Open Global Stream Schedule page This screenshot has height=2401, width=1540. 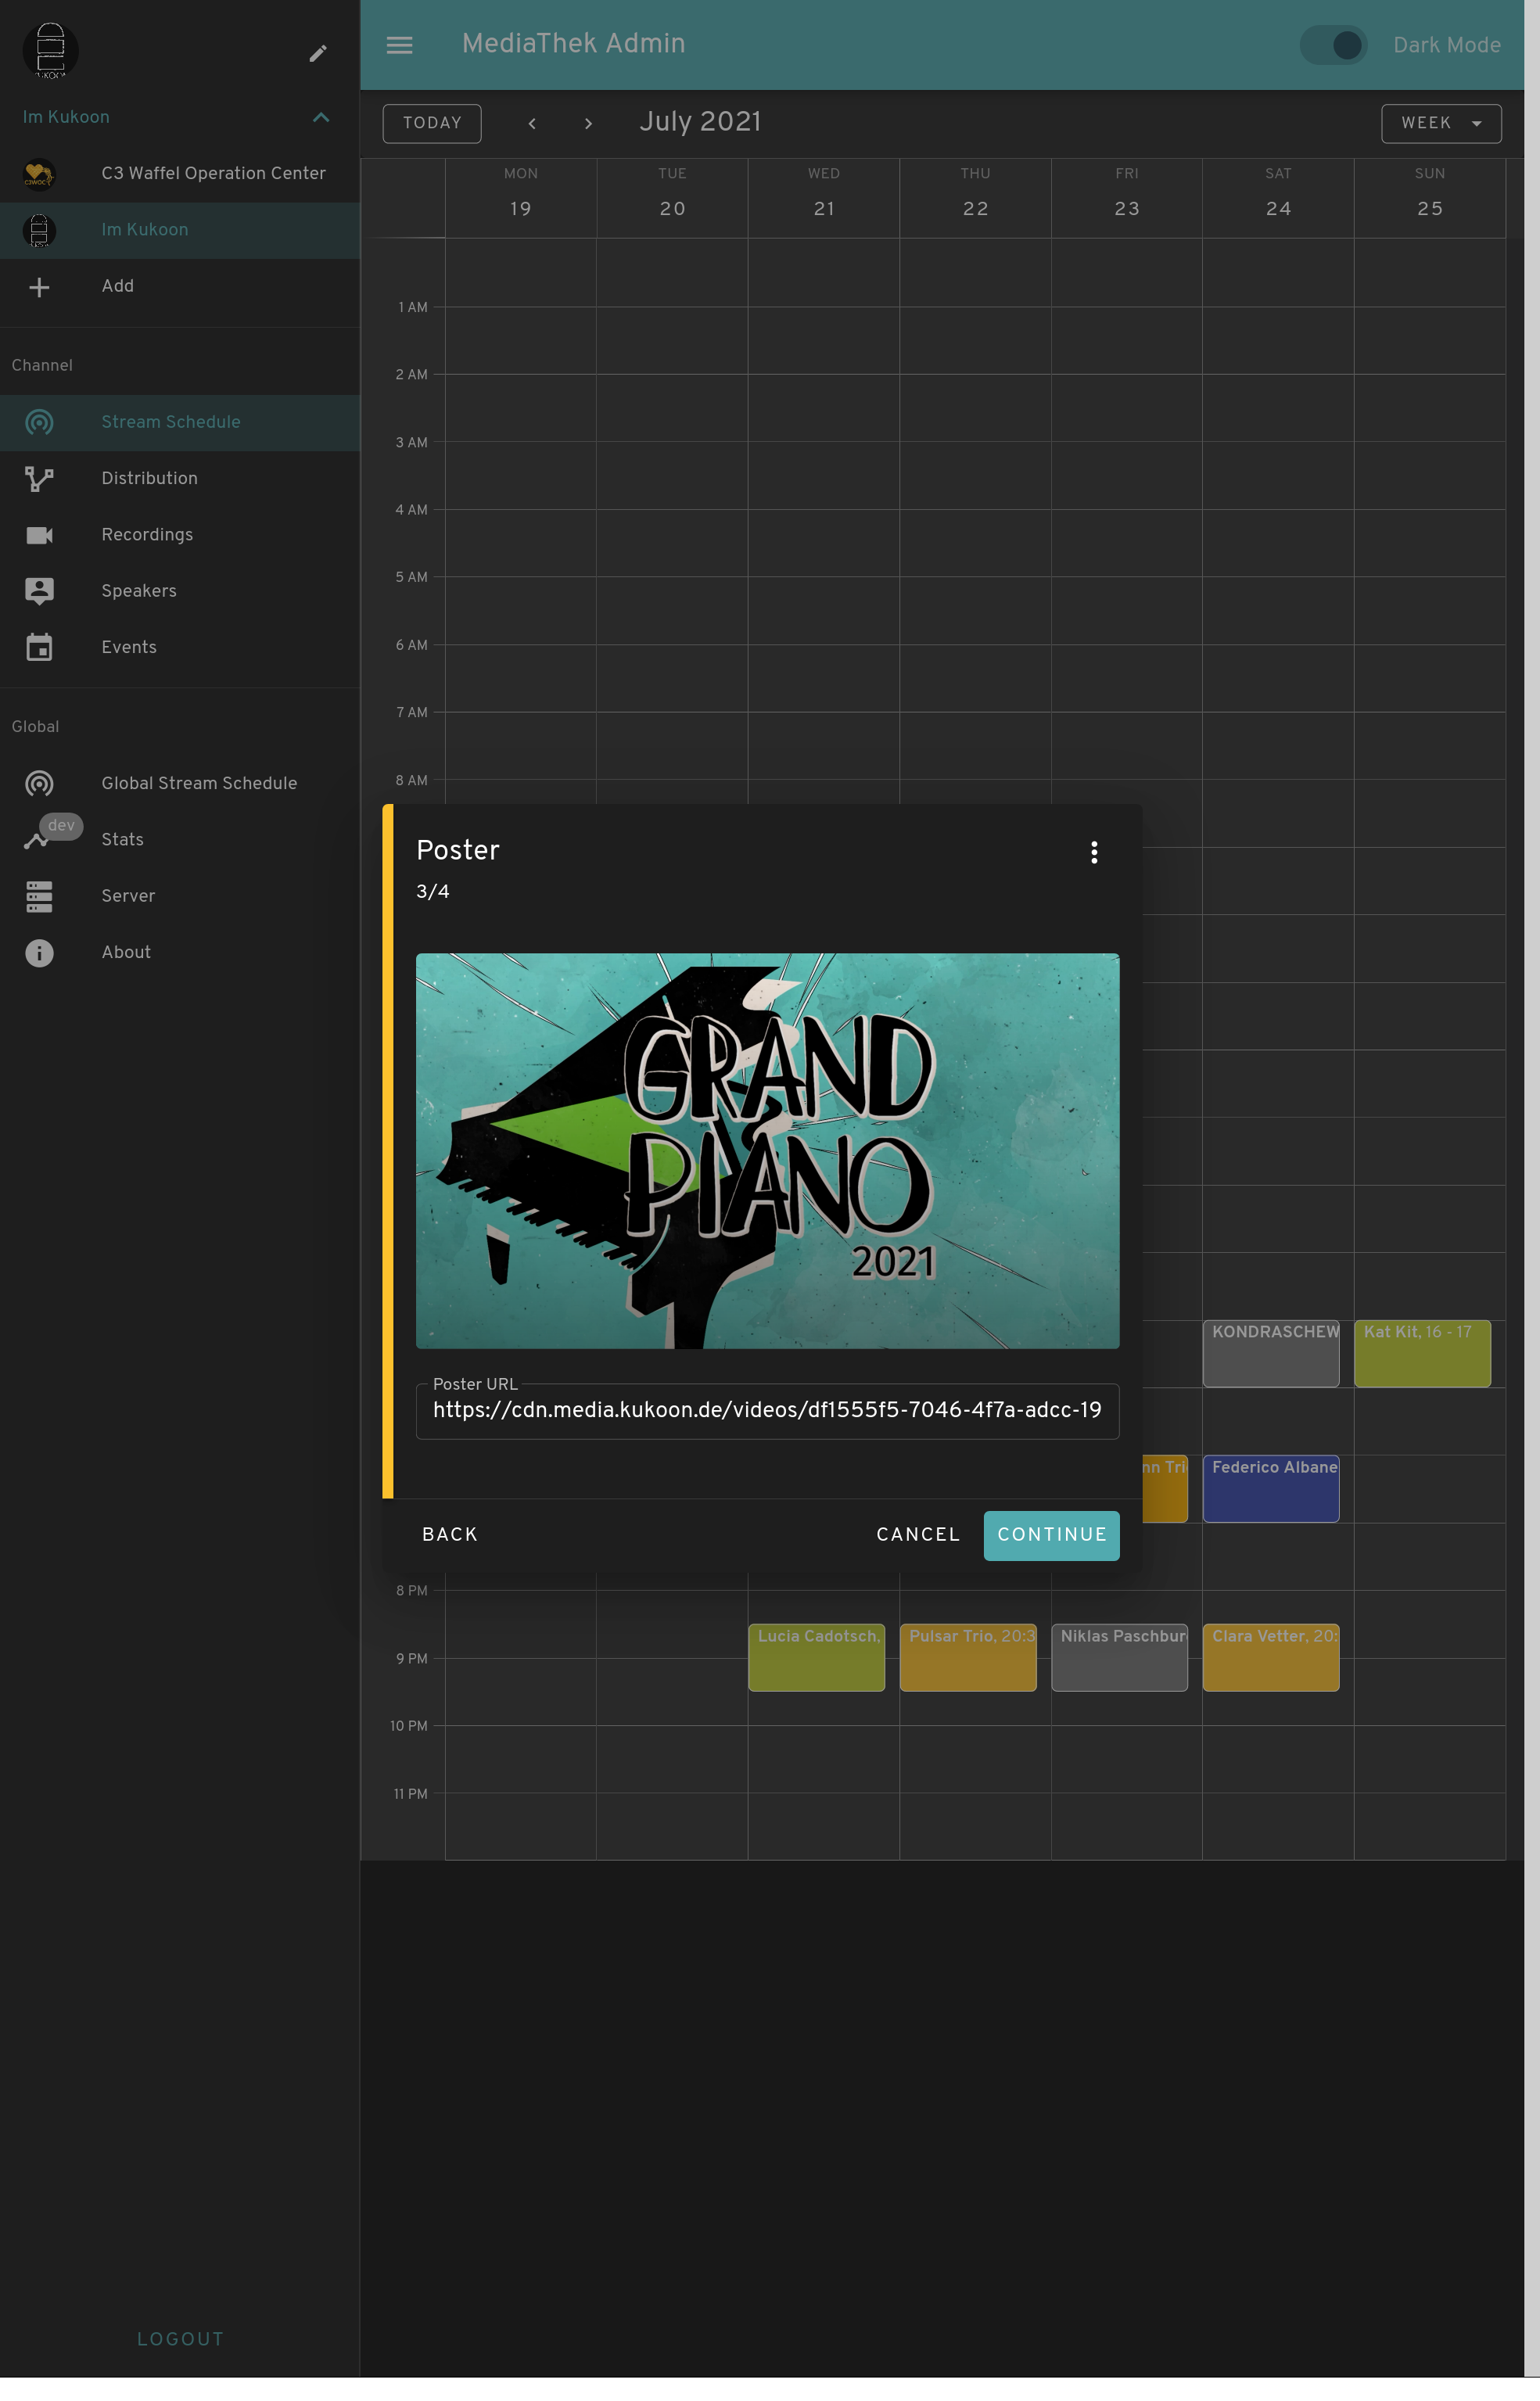coord(180,783)
